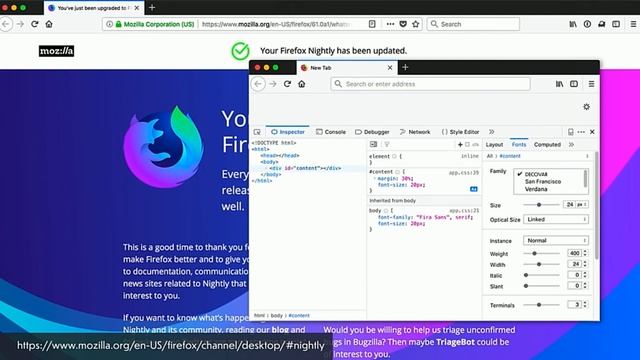Reload the front New Tab window
This screenshot has width=640, height=360.
pyautogui.click(x=287, y=84)
